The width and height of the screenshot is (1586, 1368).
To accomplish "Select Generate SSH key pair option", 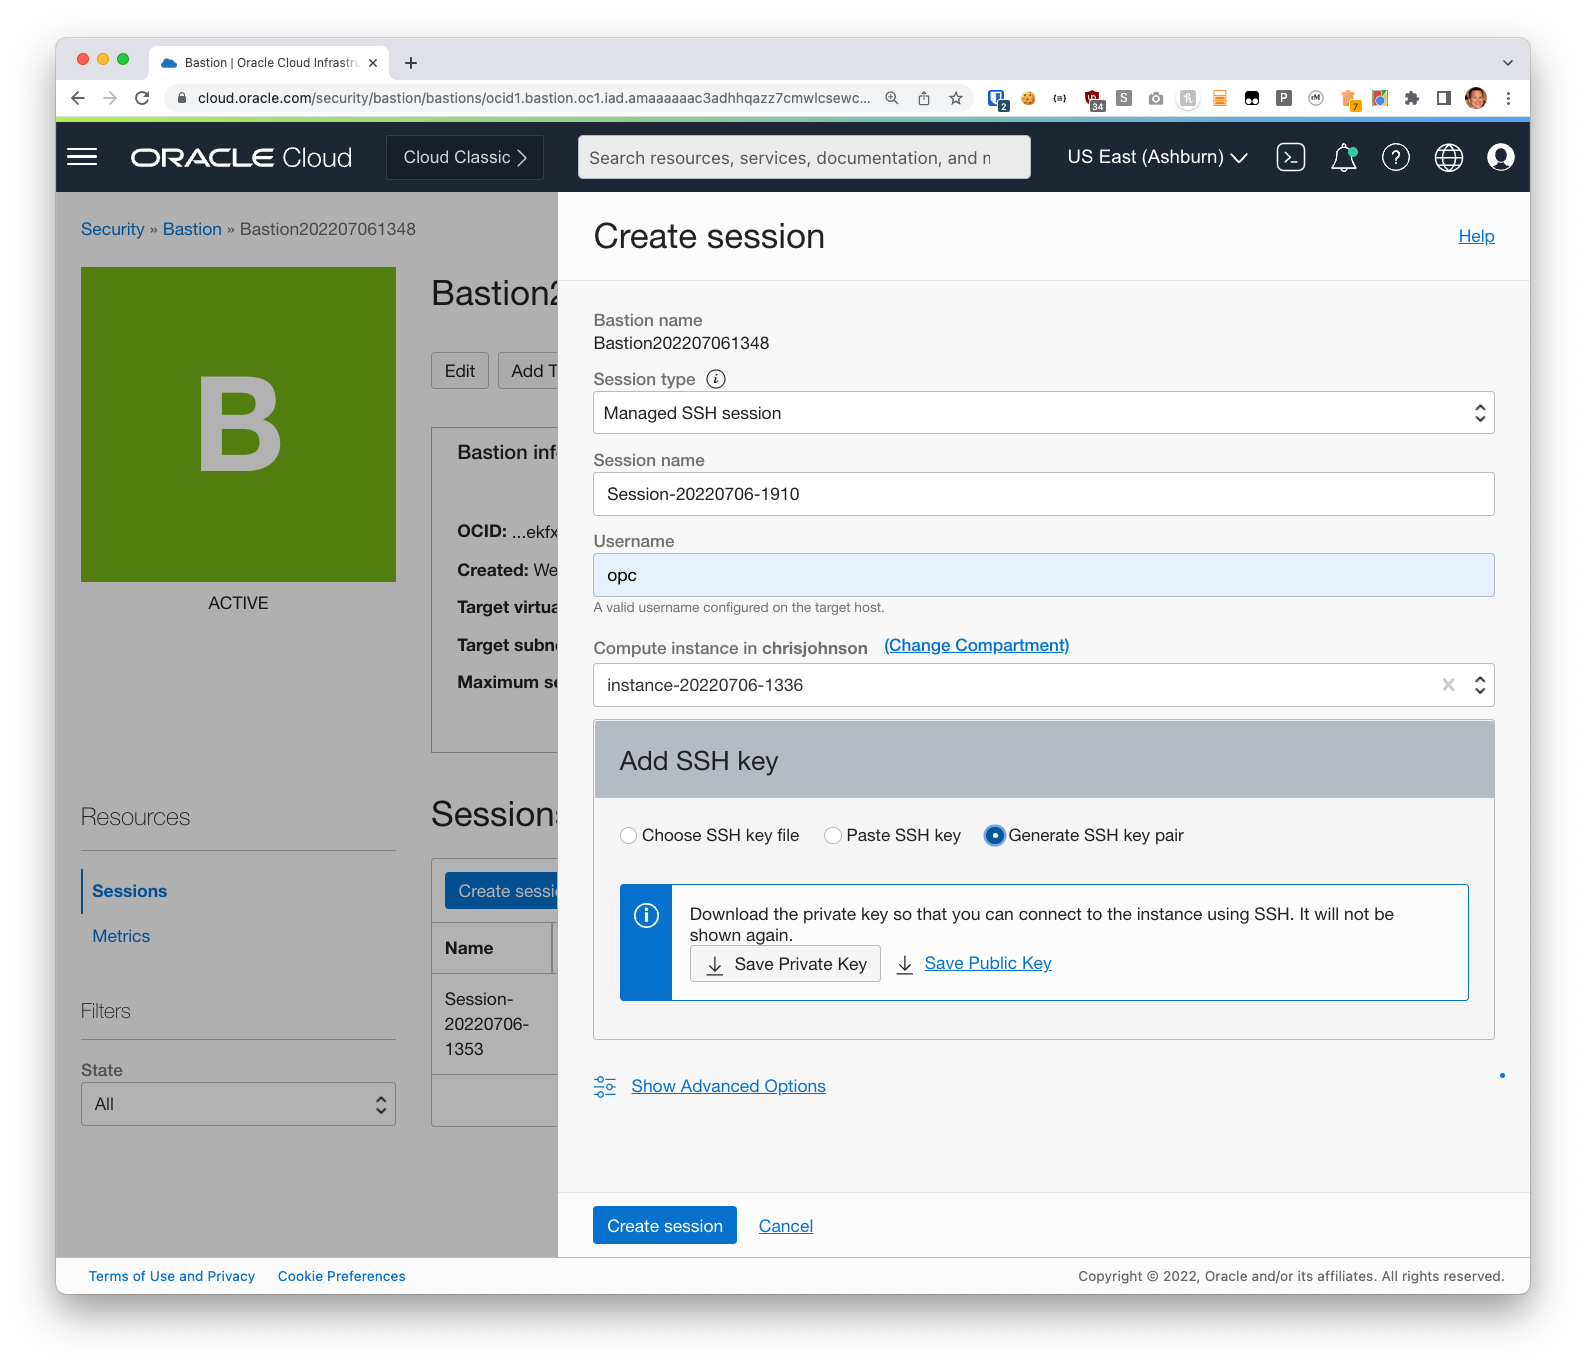I will pos(994,836).
